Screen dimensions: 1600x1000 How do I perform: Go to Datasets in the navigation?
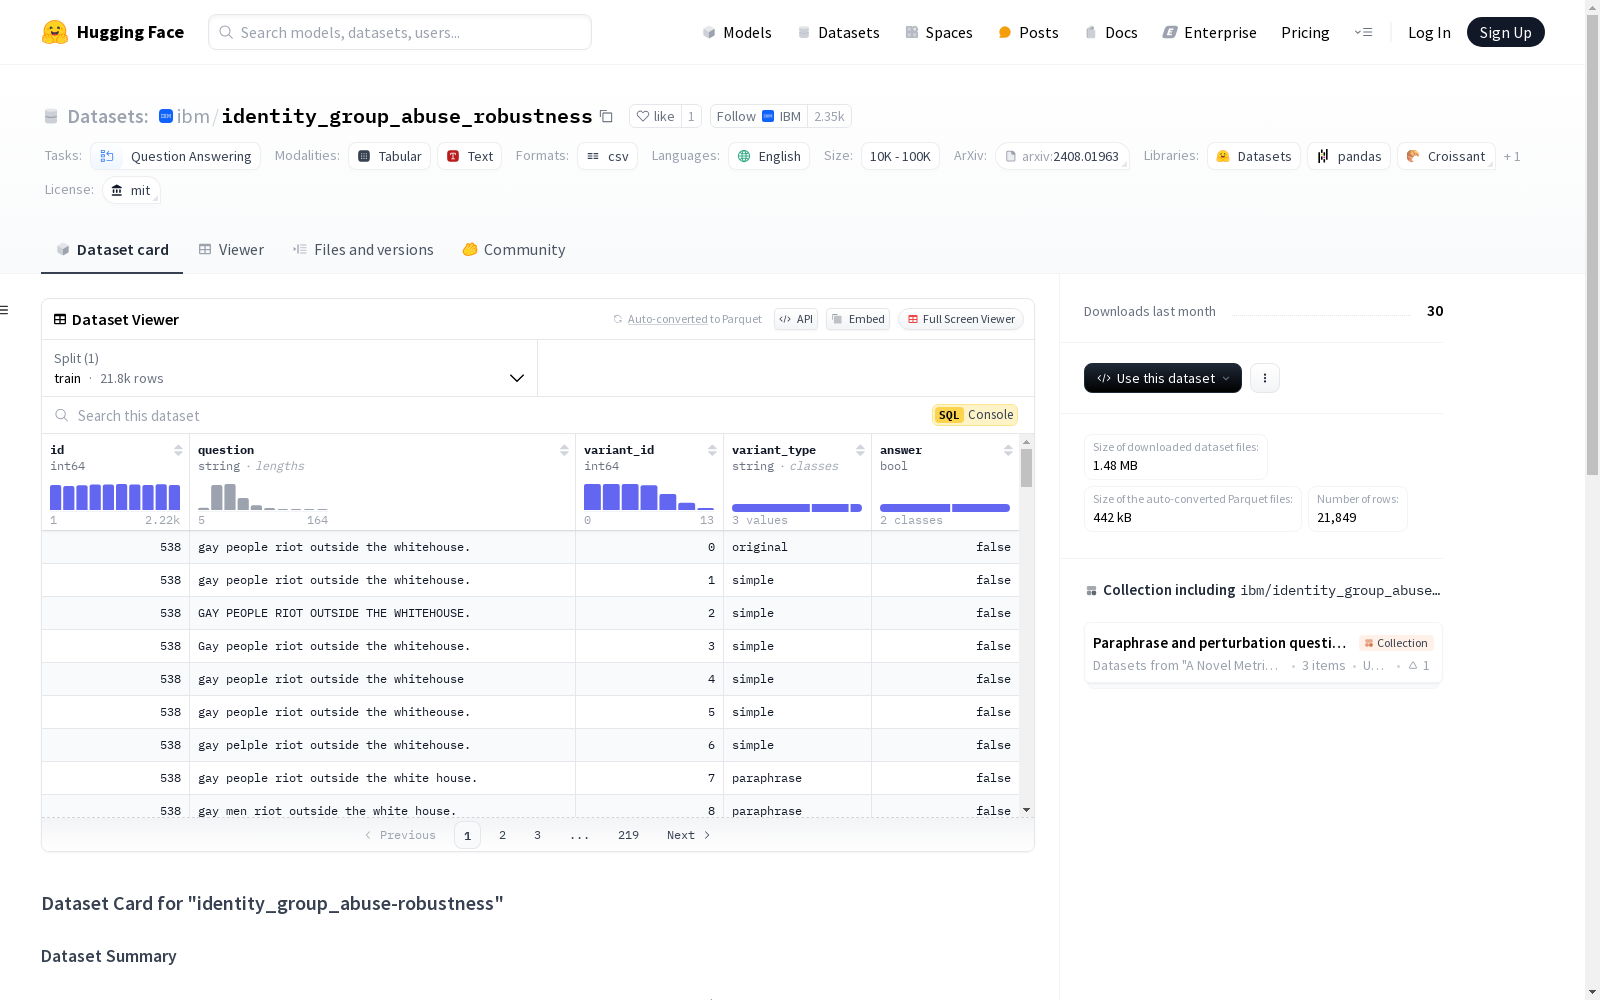838,32
